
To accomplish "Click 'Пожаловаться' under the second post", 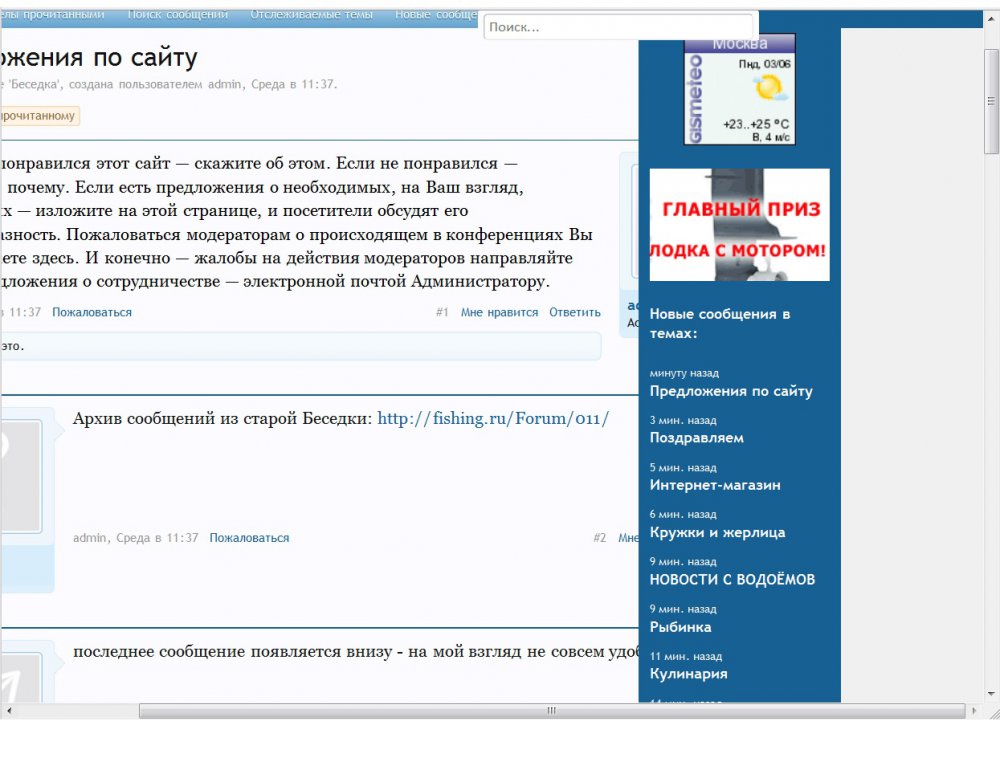I will click(x=249, y=538).
